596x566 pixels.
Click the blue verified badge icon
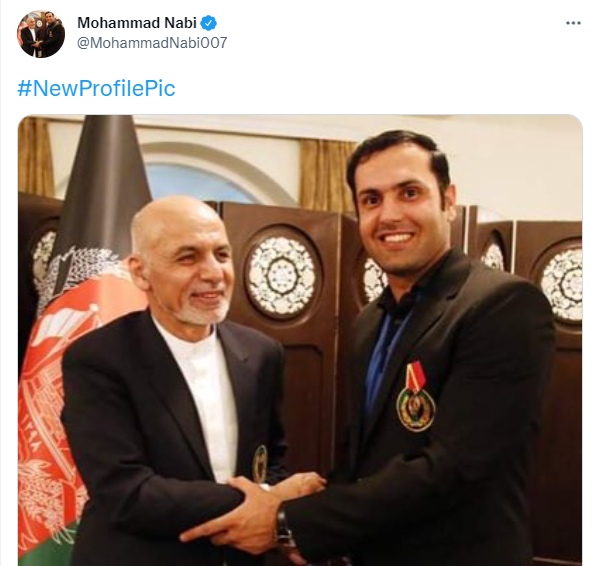(x=208, y=23)
